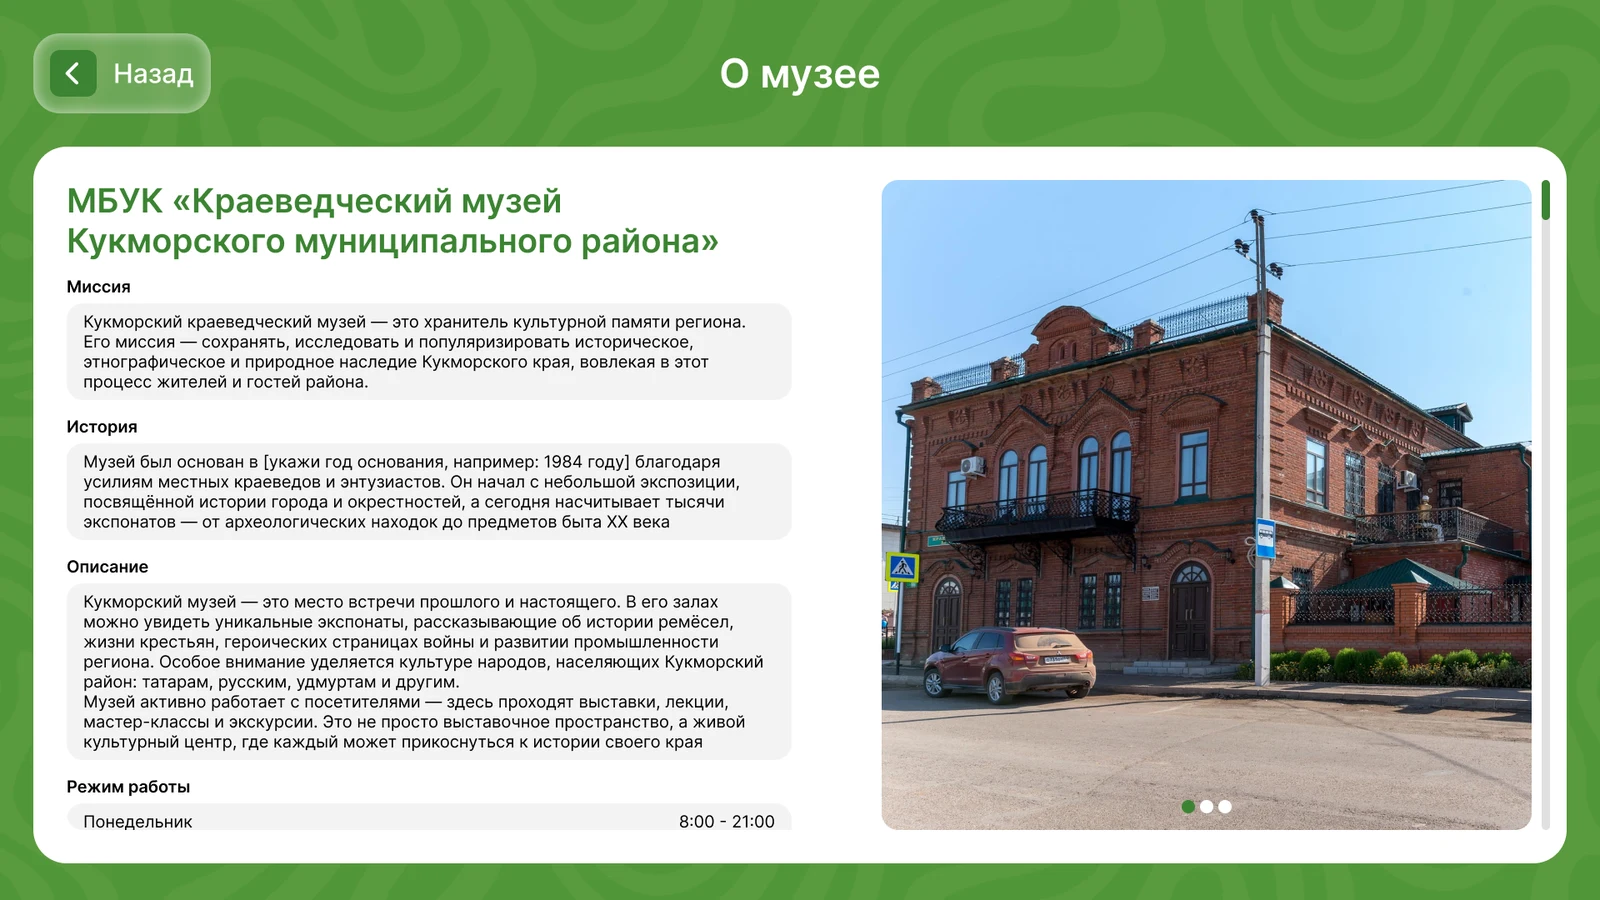Screen dimensions: 1600x900
Task: Click the back arrow icon
Action: 73,73
